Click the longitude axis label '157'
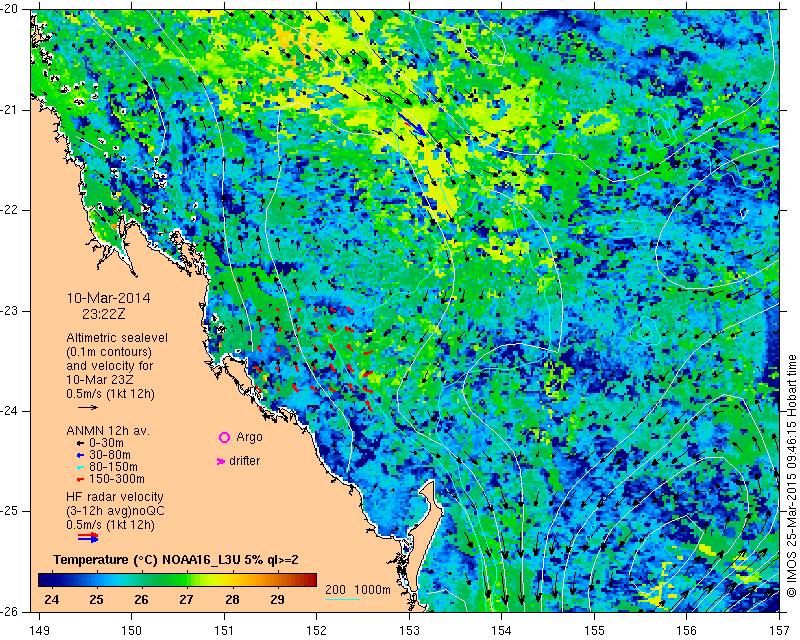The height and width of the screenshot is (640, 800). coord(779,630)
